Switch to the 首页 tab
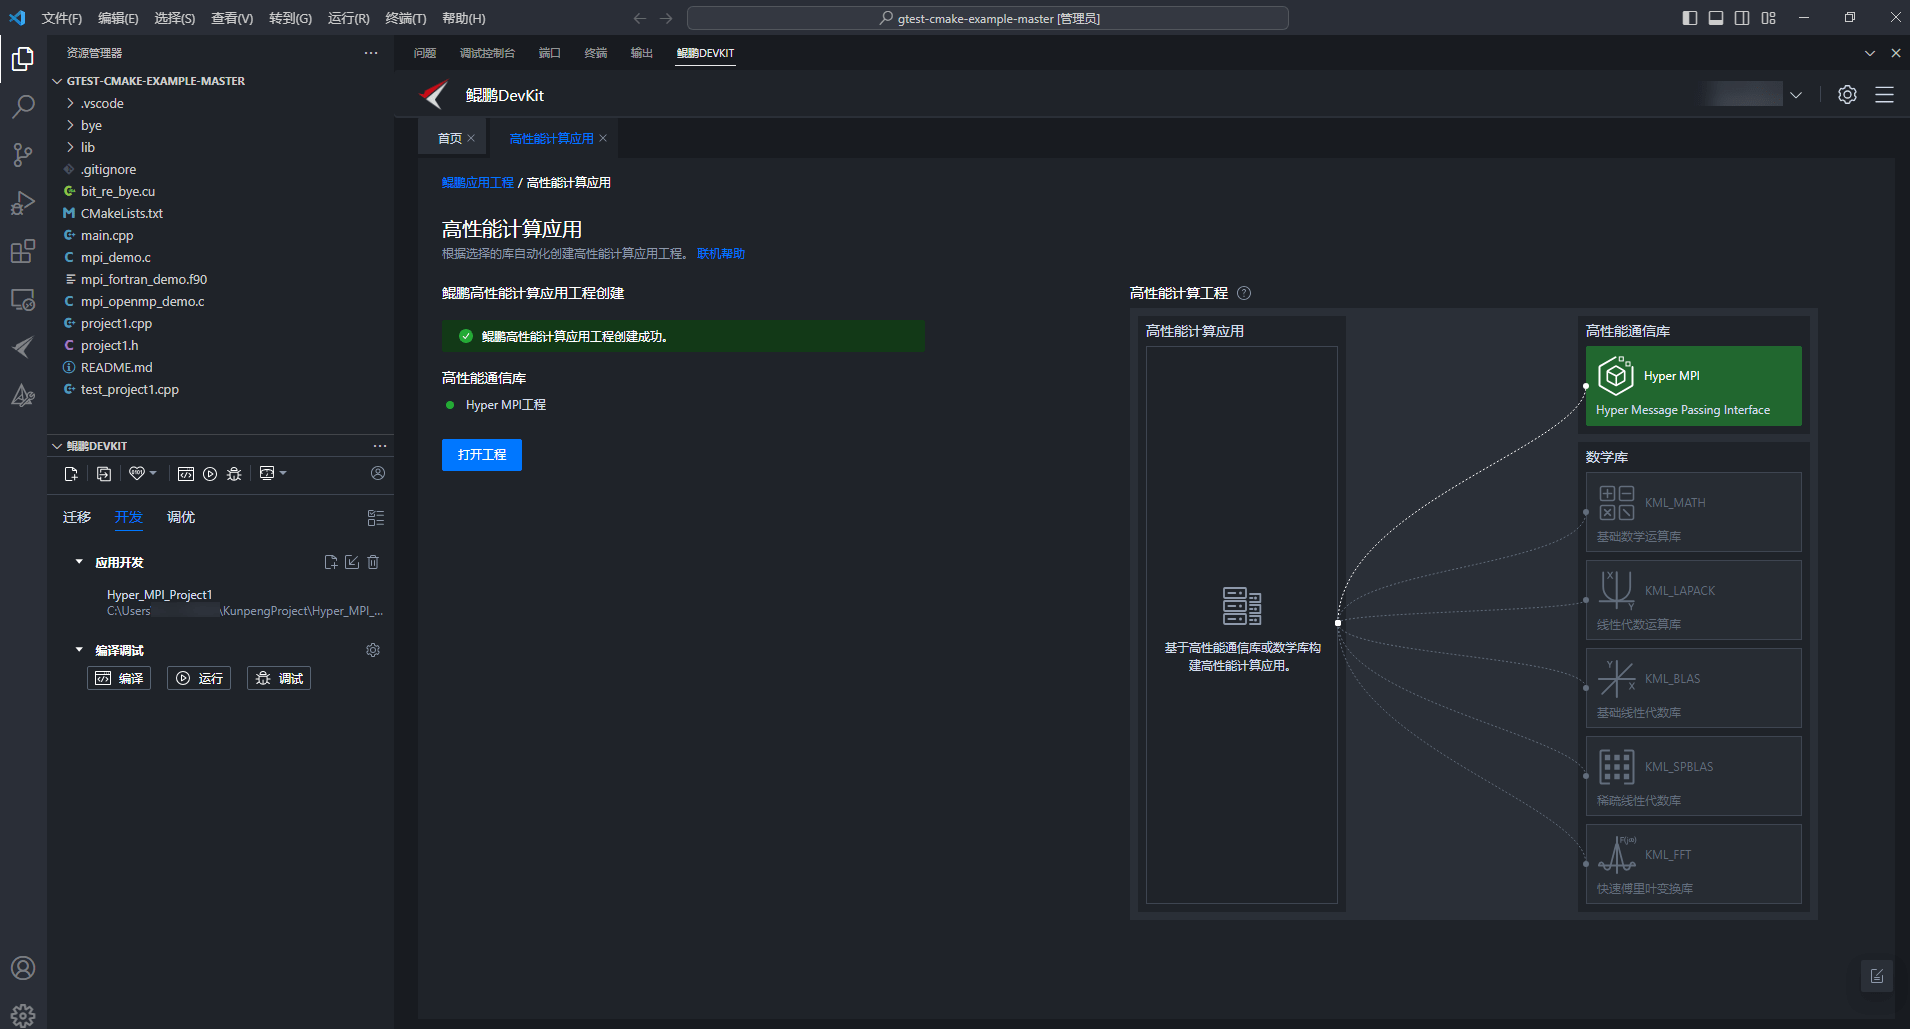 pyautogui.click(x=450, y=138)
